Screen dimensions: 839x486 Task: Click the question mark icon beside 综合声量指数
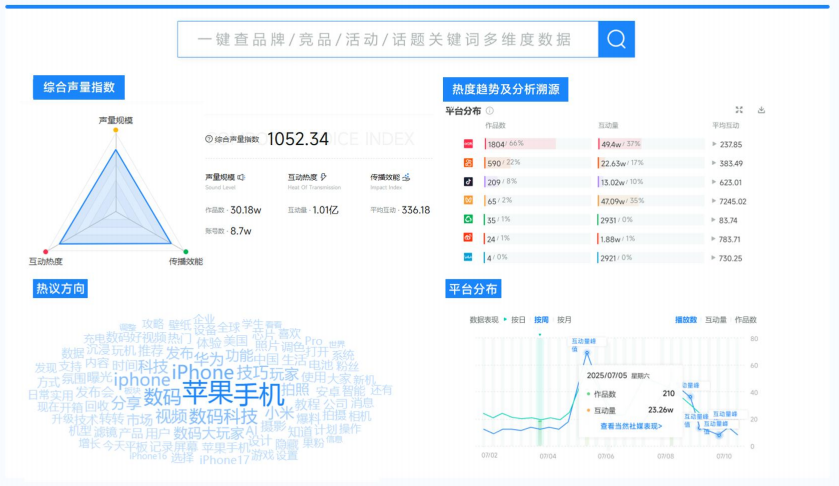[x=209, y=139]
